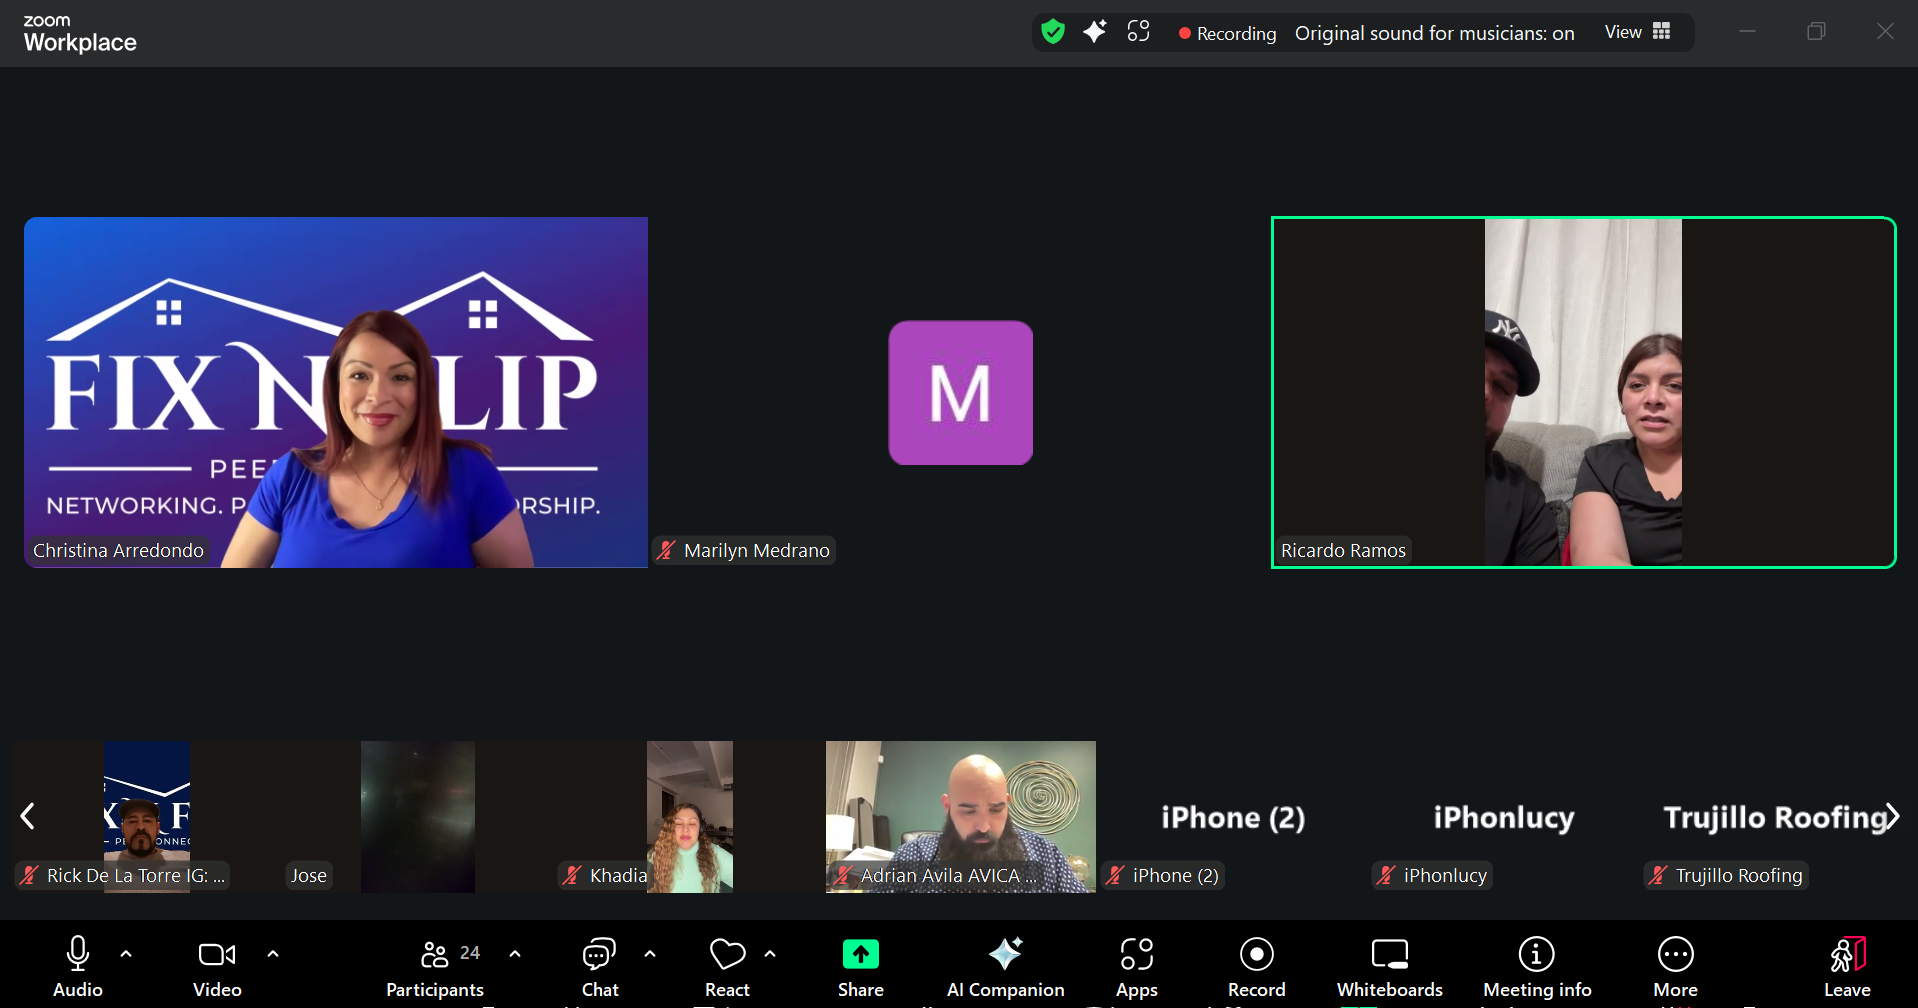1918x1008 pixels.
Task: Click the green encryption shield icon
Action: pos(1052,32)
